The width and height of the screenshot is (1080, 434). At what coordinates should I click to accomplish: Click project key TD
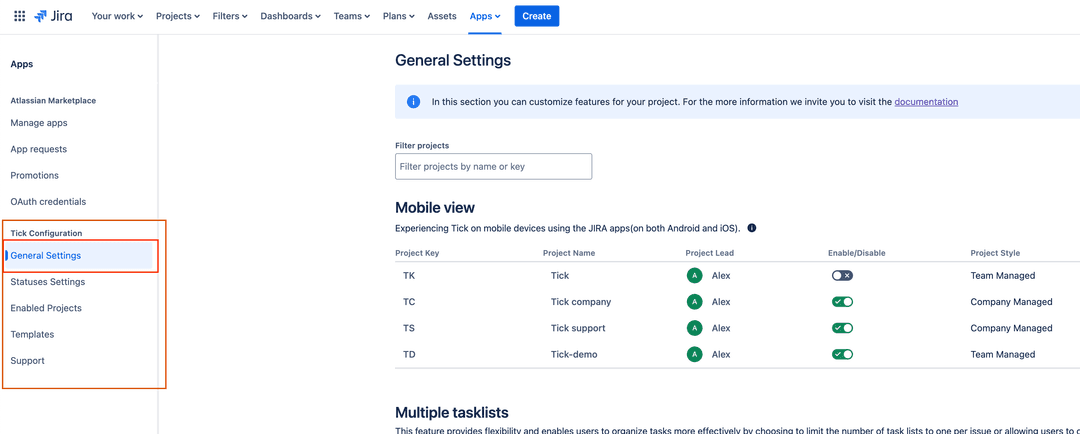coord(409,354)
